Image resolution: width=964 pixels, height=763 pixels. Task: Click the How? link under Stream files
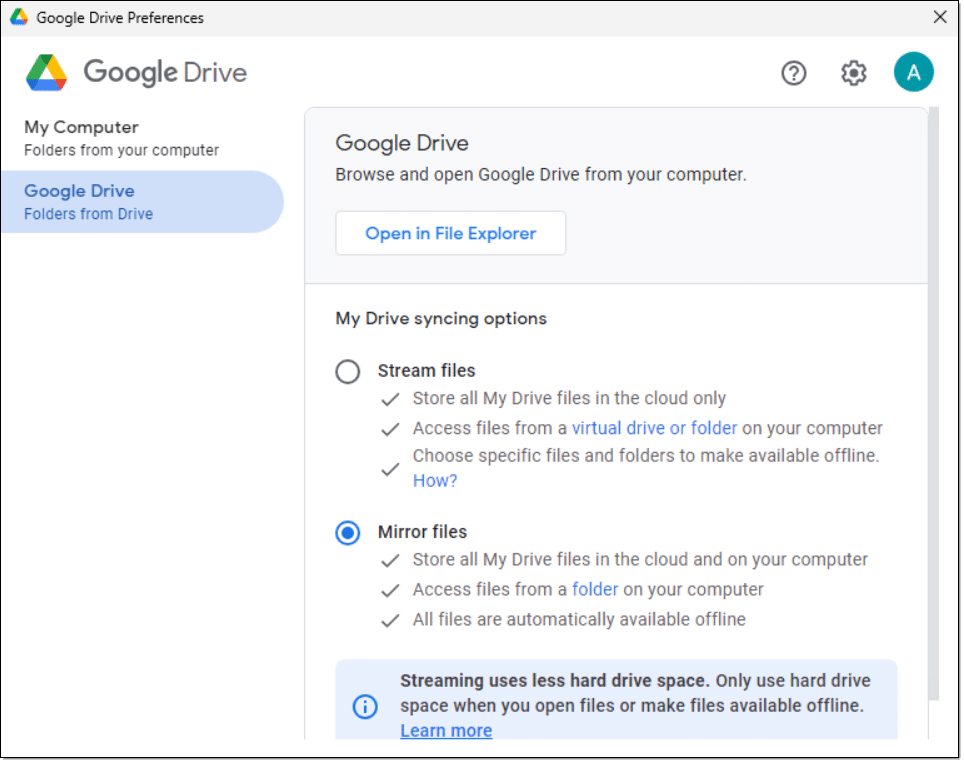coord(435,481)
